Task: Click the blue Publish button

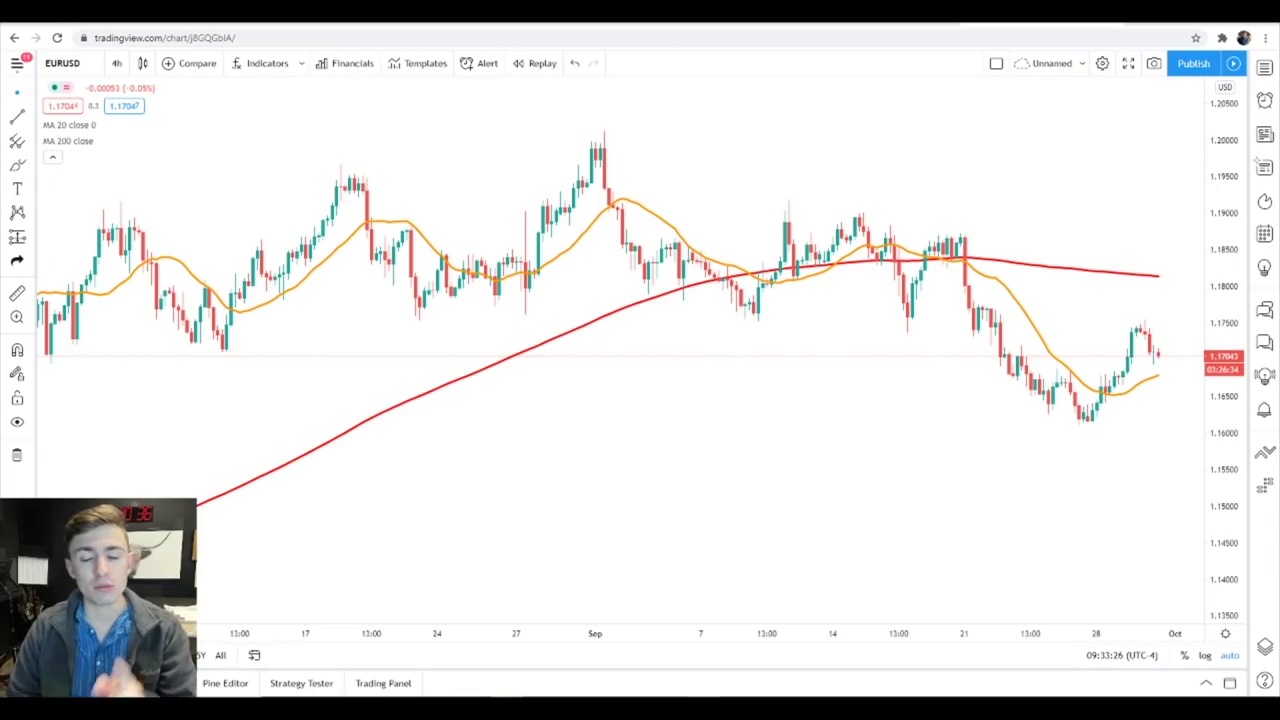Action: [1193, 63]
